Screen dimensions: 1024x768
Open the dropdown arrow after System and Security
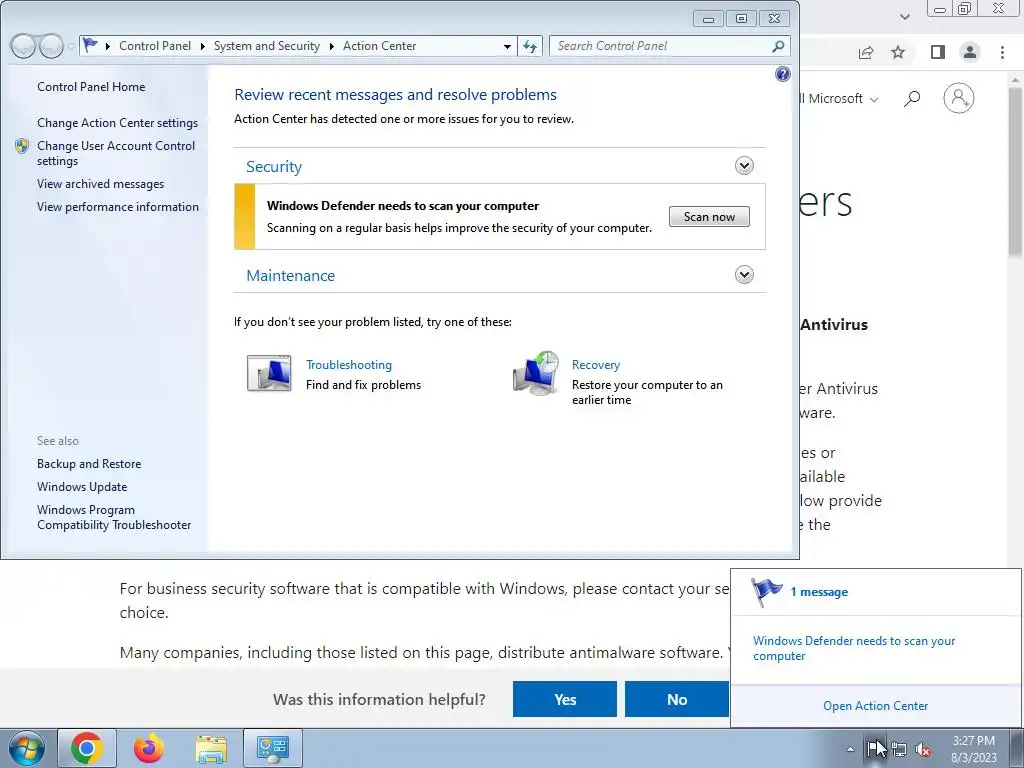click(x=331, y=46)
